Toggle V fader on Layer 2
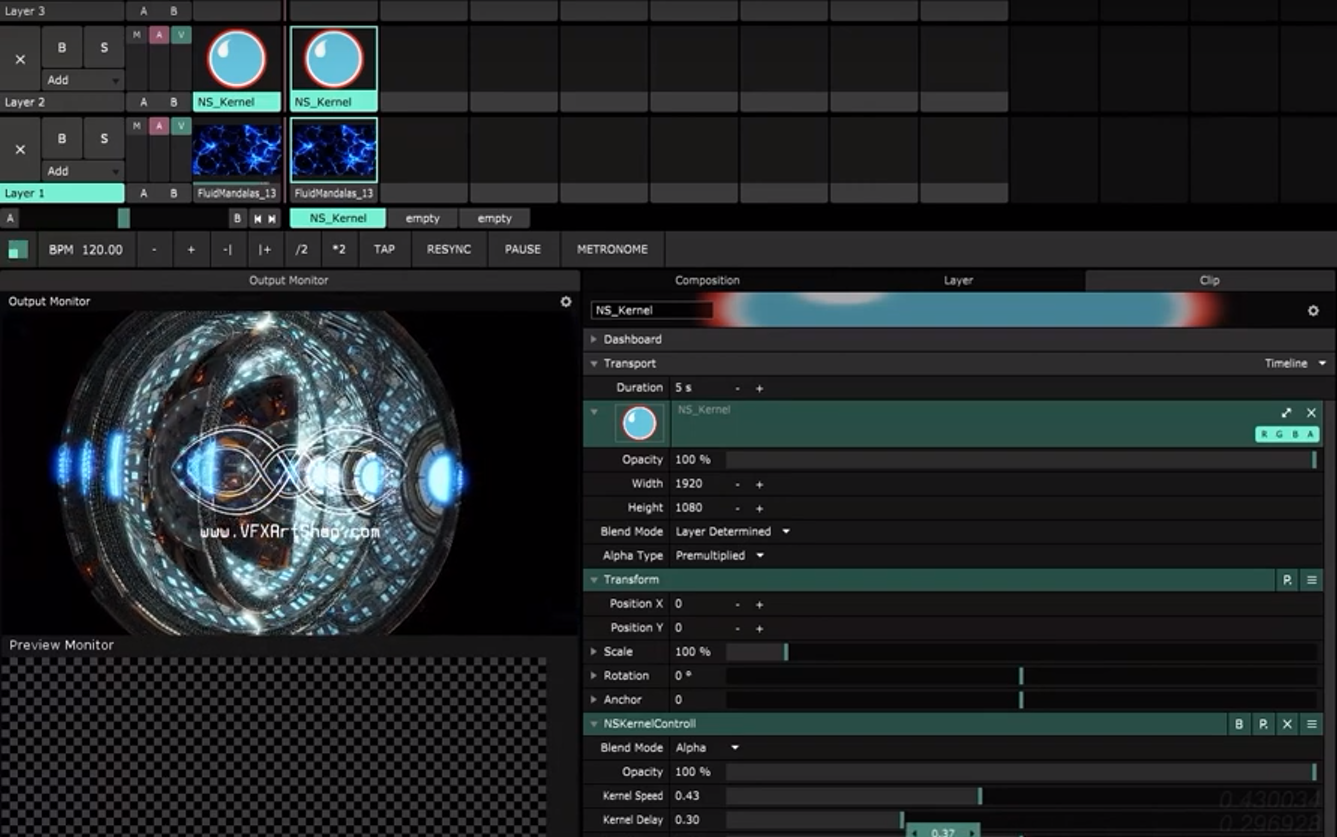Screen dimensions: 1337x837 pos(181,35)
